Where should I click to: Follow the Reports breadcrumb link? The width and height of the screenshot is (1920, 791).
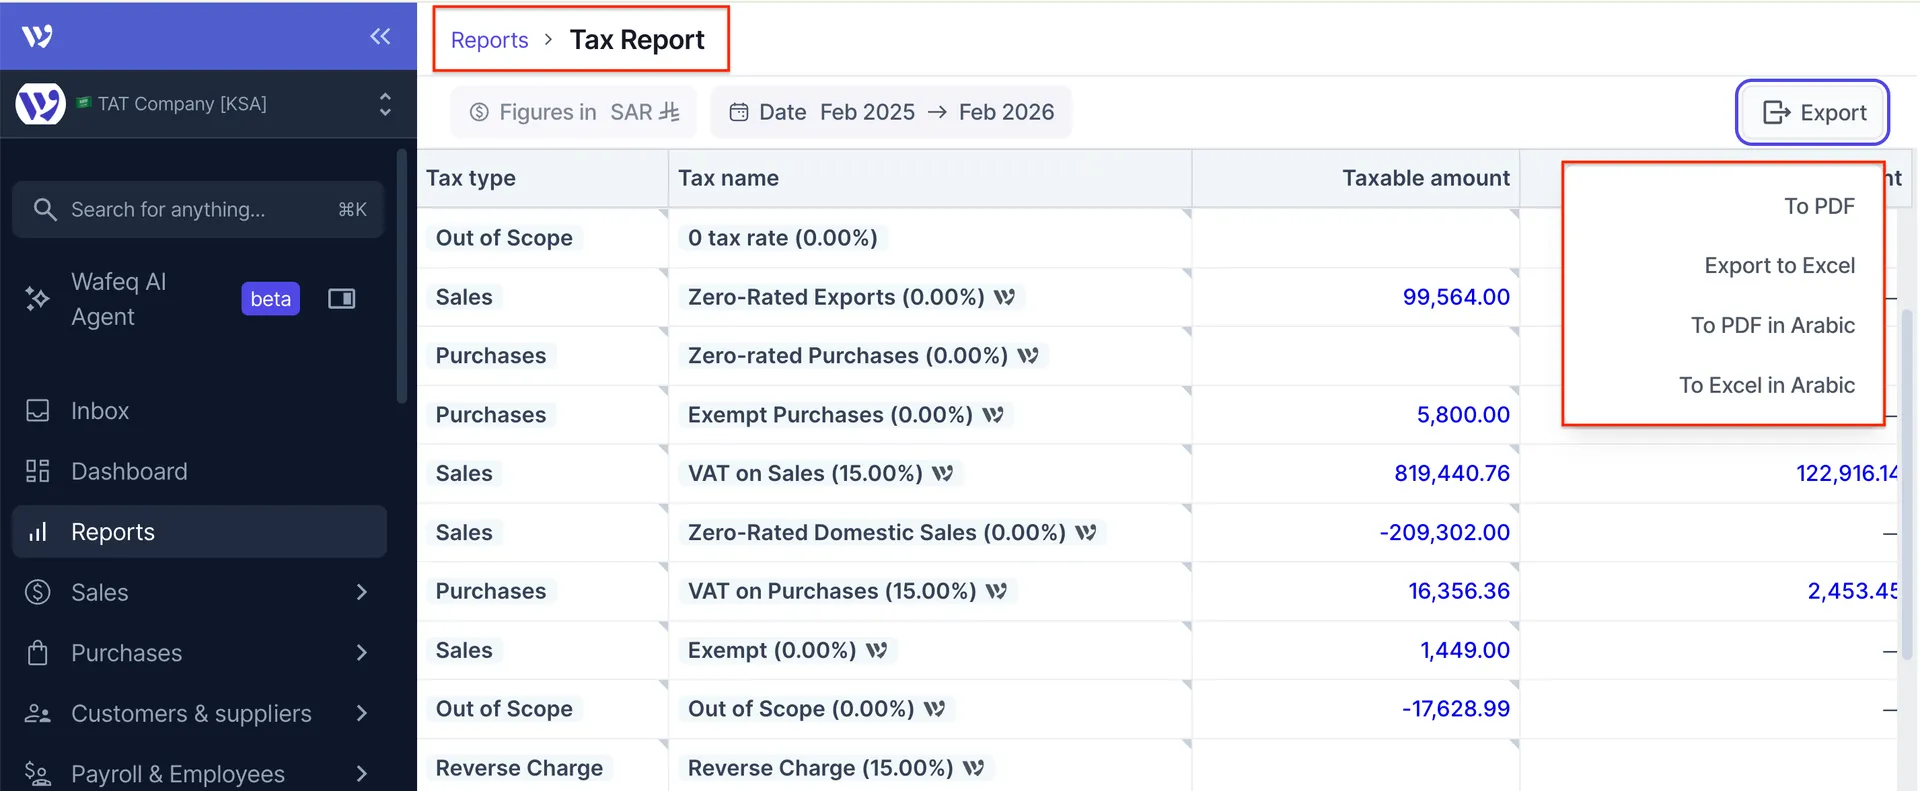(x=489, y=40)
